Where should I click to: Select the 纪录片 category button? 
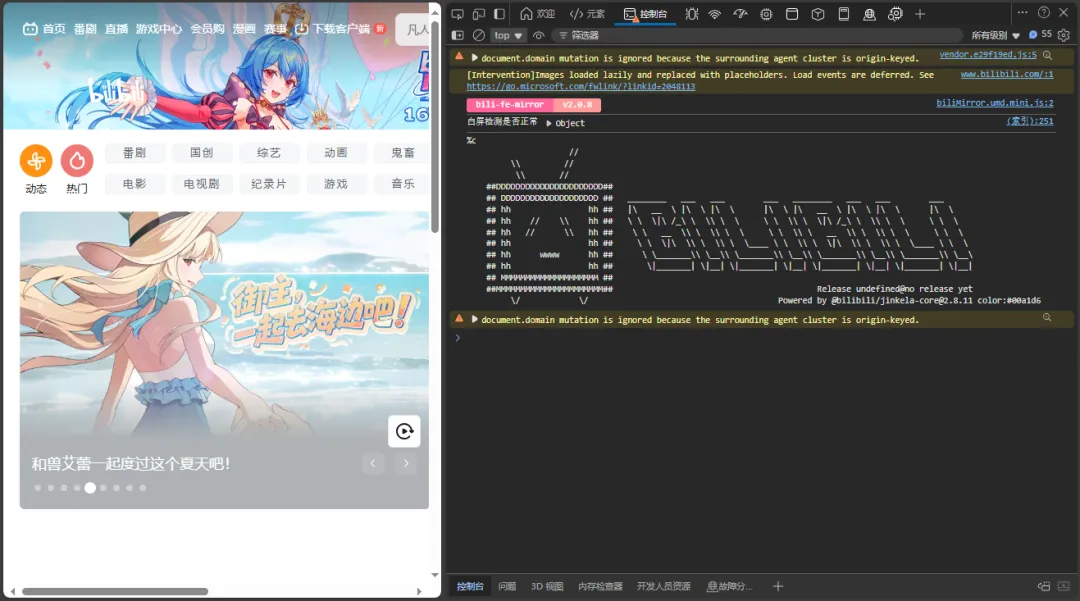269,184
